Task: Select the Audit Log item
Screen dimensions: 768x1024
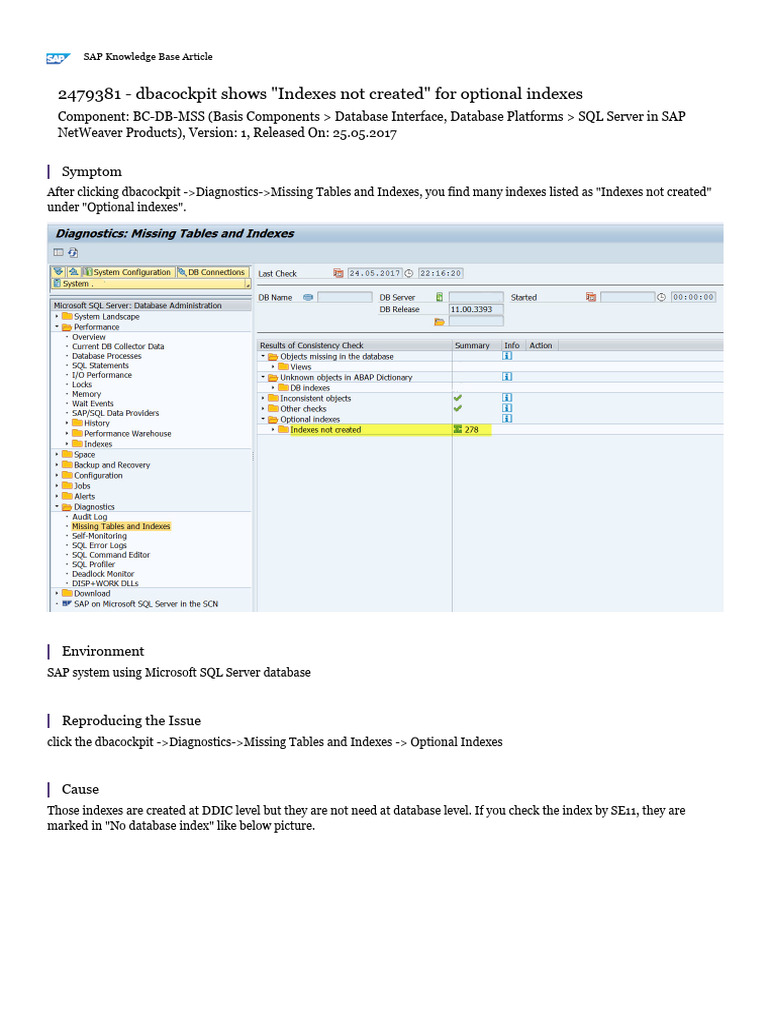Action: (89, 517)
